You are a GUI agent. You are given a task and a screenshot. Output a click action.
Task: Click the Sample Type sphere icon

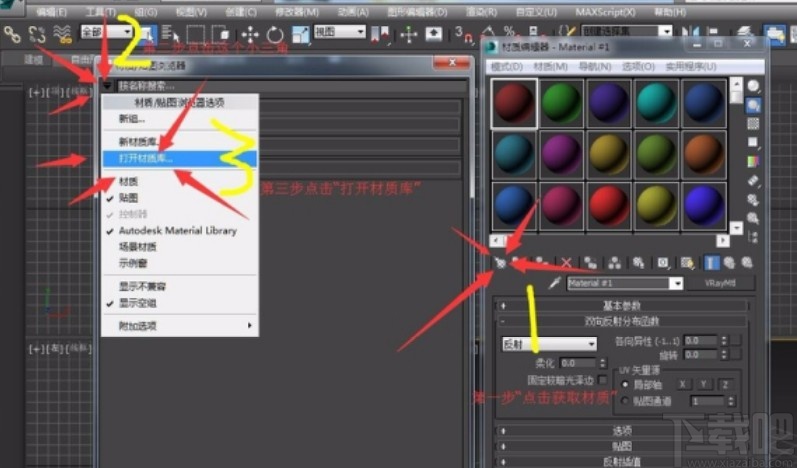(x=753, y=86)
